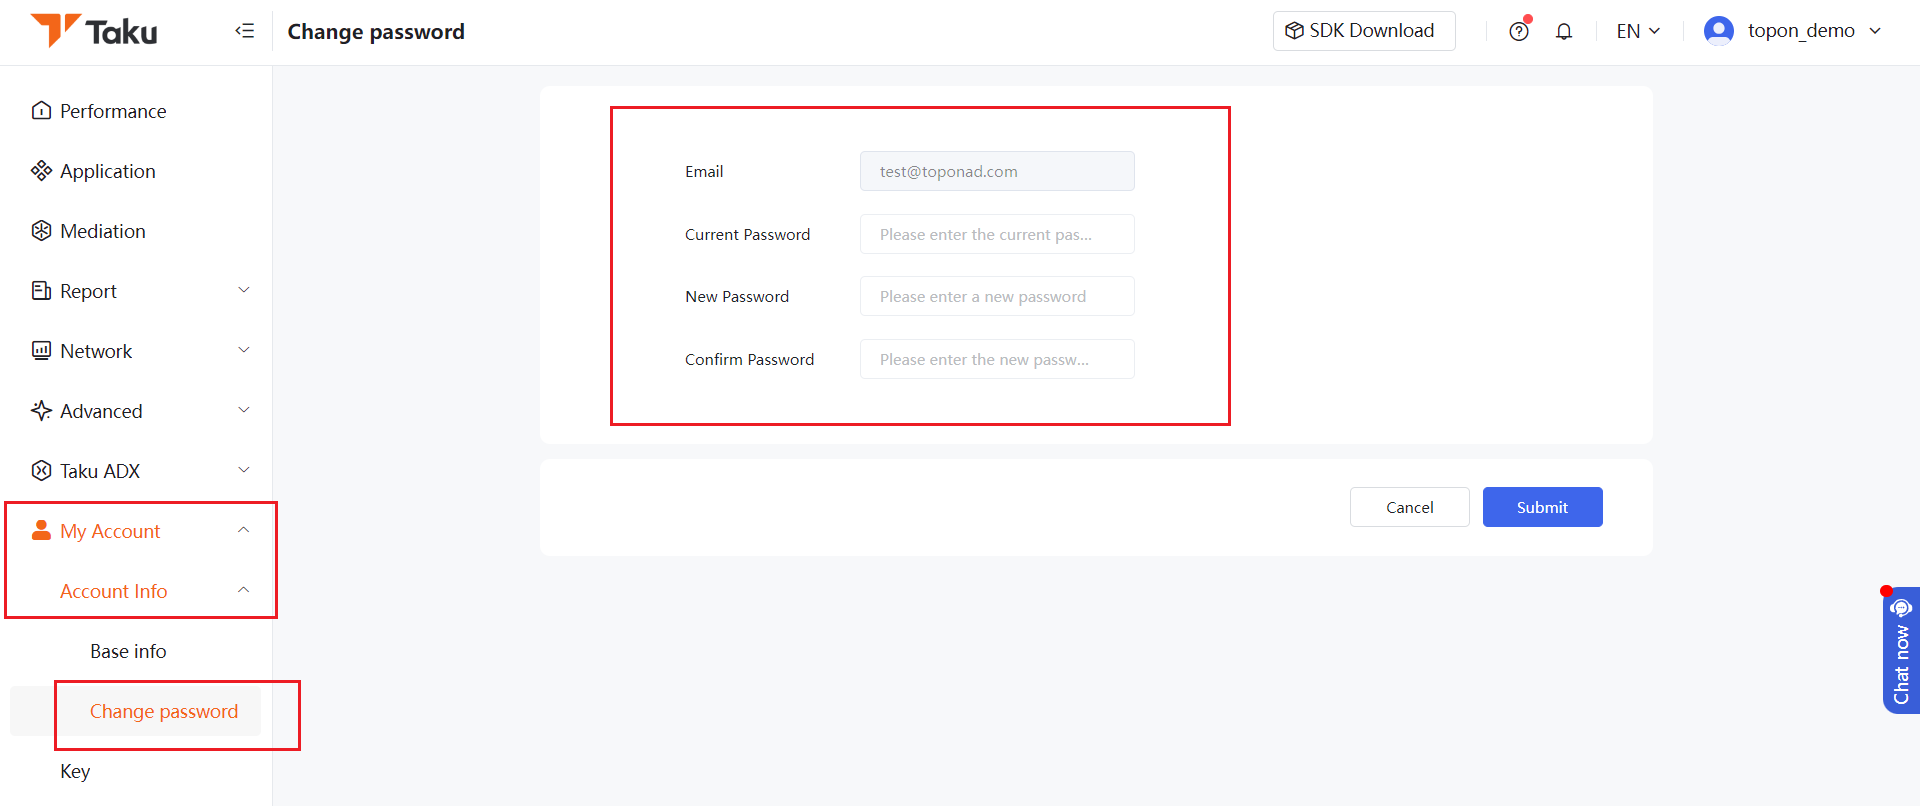Expand the Taku ADX submenu chevron
The height and width of the screenshot is (806, 1920).
[244, 470]
